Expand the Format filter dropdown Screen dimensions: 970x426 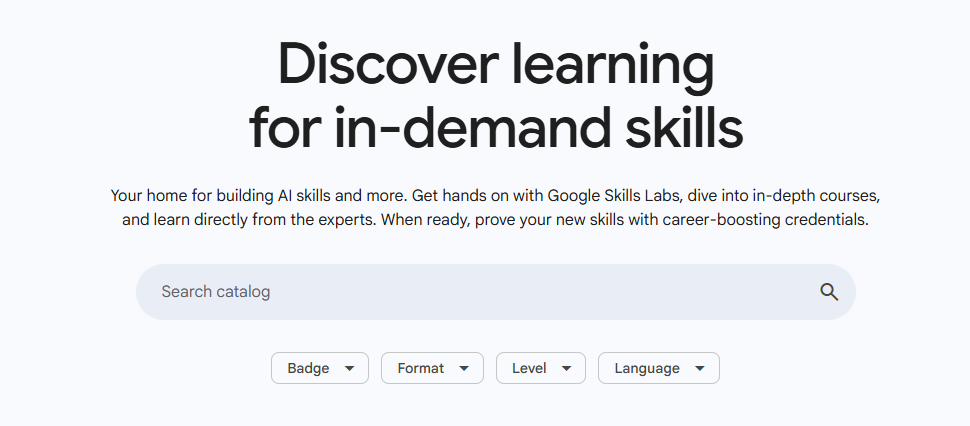point(432,368)
